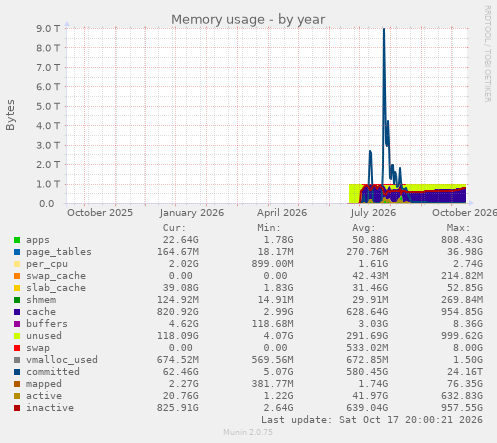Click the 'January 2026' x-axis label
Viewport: 497px width, 443px height.
pos(192,213)
